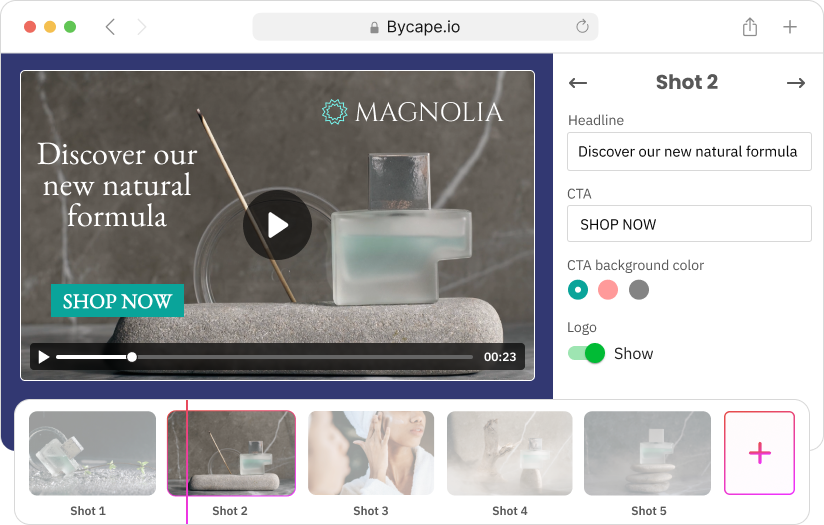Screen dimensions: 824x525
Task: Edit the CTA text field
Action: click(x=689, y=224)
